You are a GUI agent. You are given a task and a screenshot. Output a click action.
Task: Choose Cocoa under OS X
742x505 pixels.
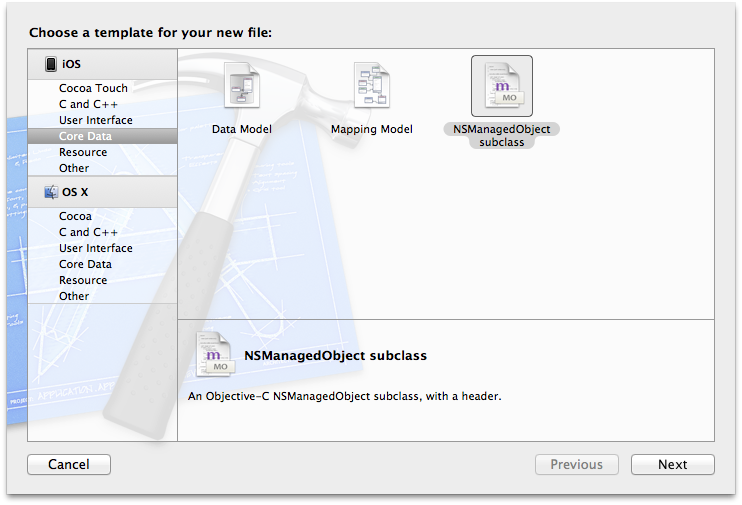pyautogui.click(x=75, y=216)
